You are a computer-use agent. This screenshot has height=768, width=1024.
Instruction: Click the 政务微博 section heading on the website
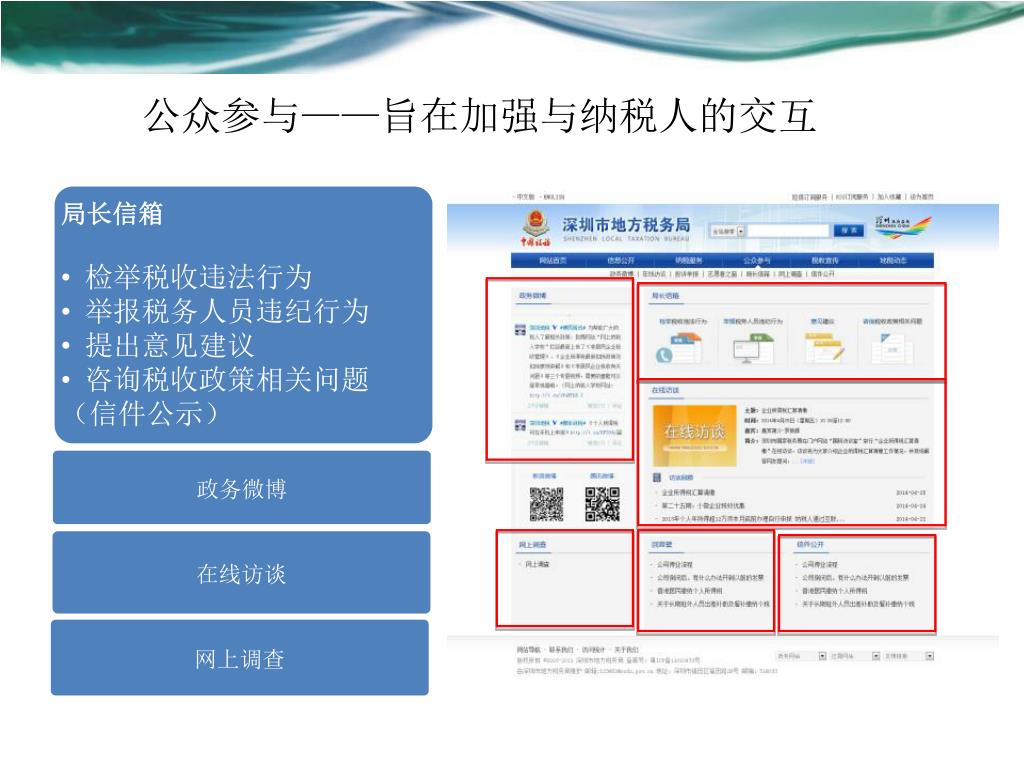[532, 296]
